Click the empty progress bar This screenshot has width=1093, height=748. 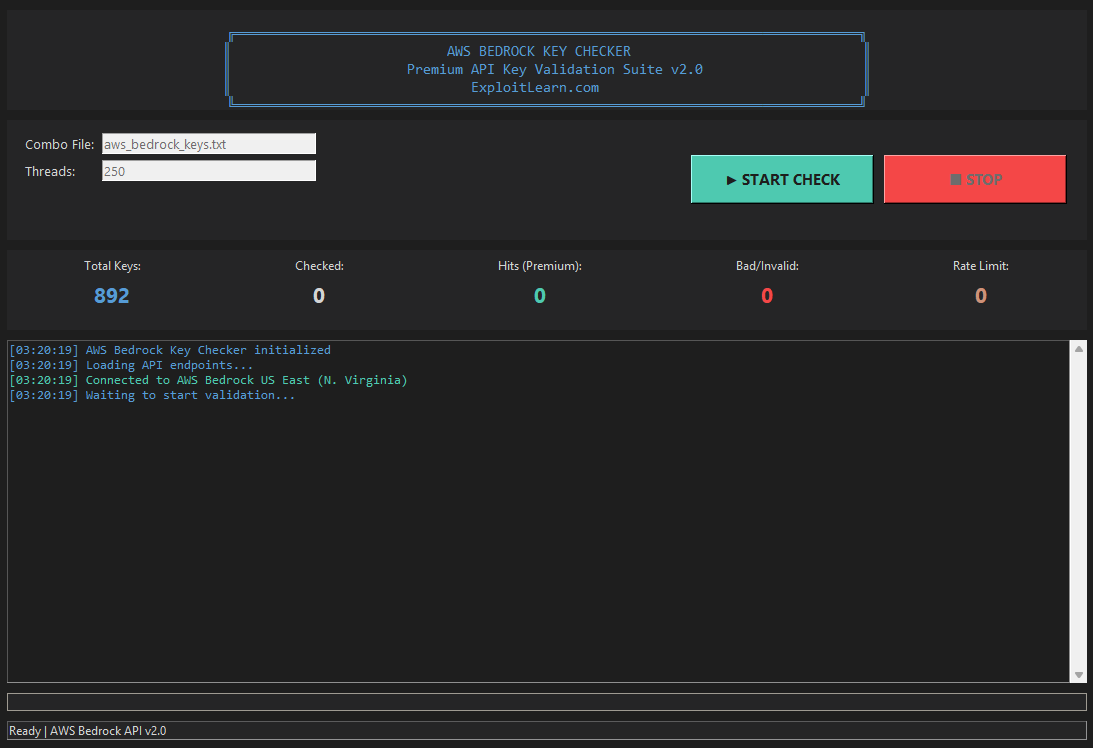(546, 701)
